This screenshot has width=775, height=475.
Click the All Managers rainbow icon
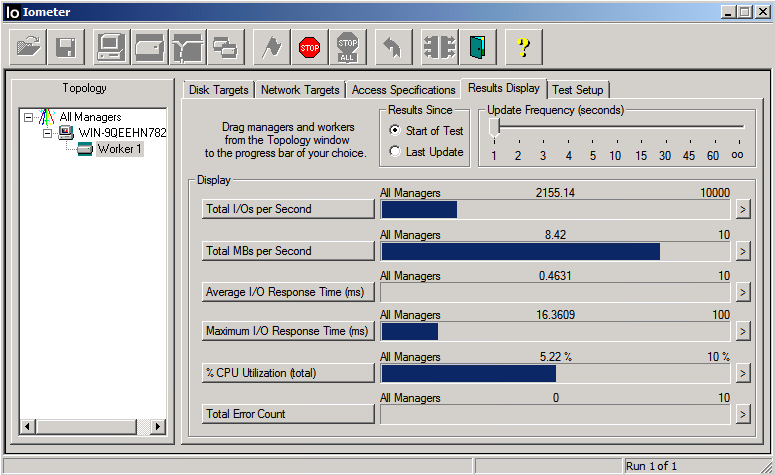pyautogui.click(x=46, y=117)
